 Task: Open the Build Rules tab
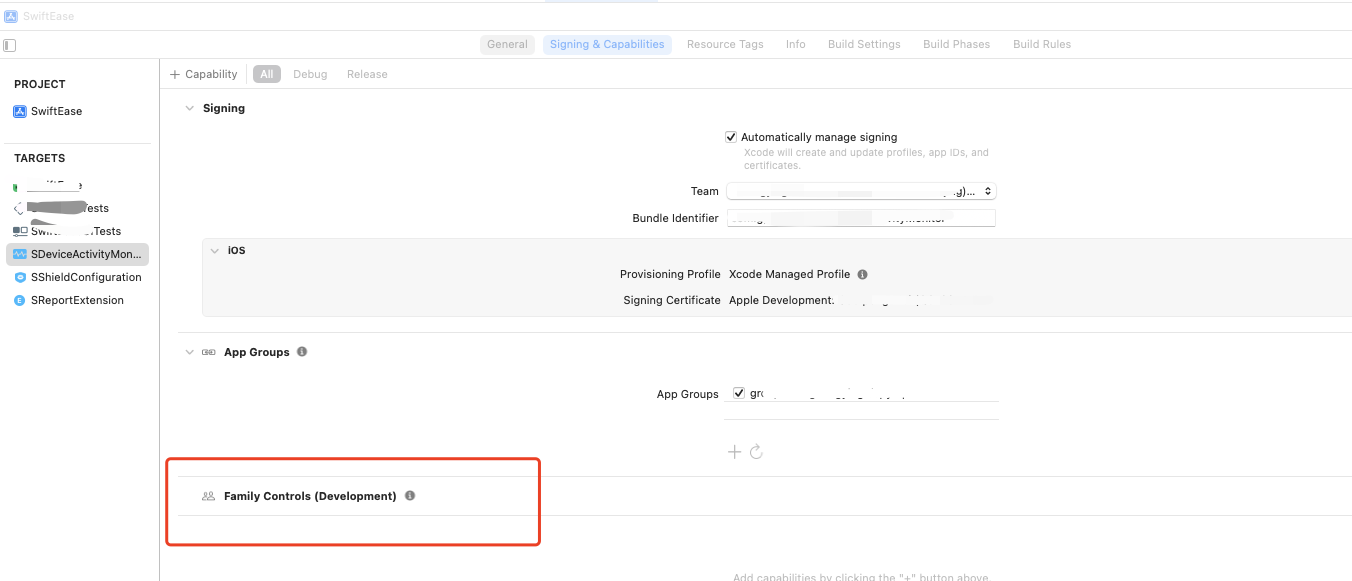click(x=1042, y=44)
